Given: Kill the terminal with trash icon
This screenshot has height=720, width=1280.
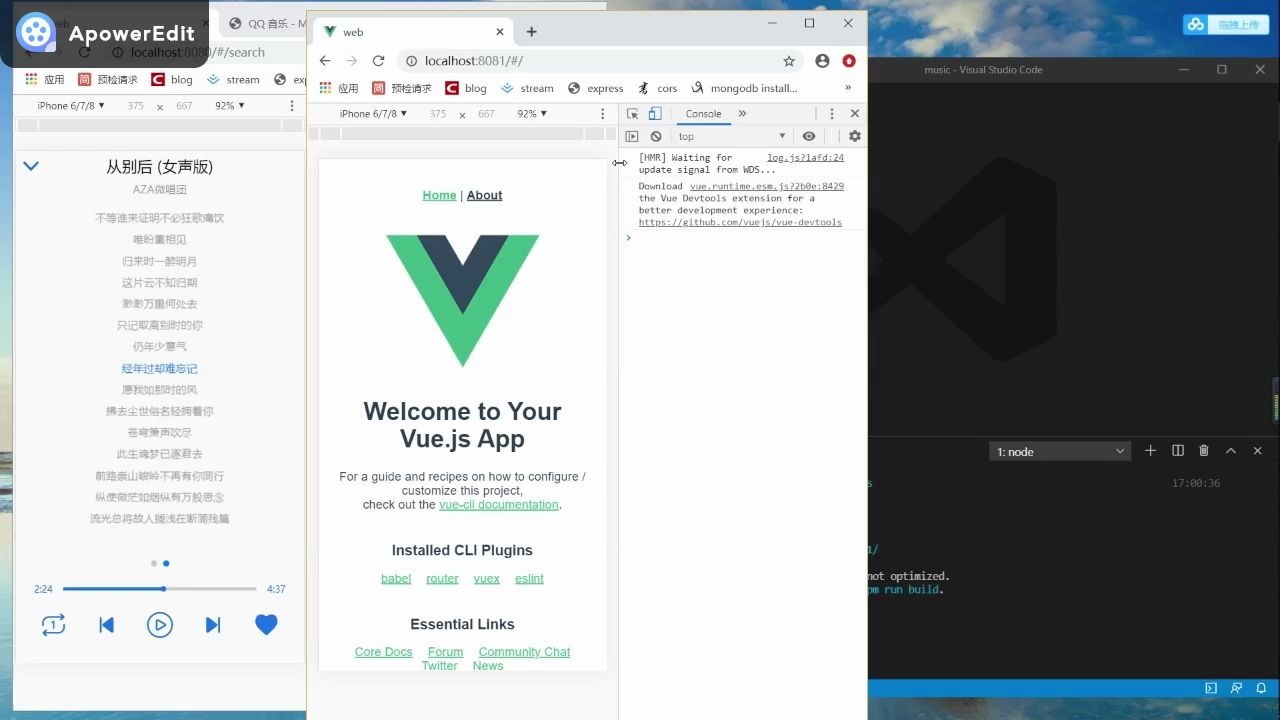Looking at the screenshot, I should [1204, 451].
